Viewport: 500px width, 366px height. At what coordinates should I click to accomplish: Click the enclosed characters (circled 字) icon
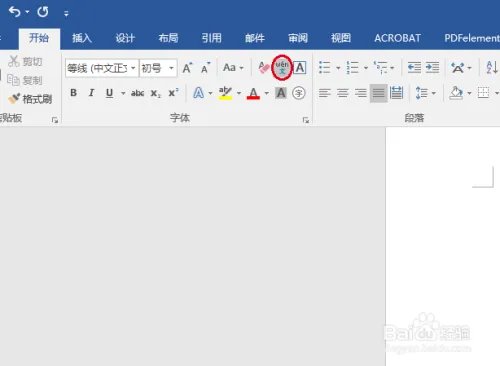(299, 93)
